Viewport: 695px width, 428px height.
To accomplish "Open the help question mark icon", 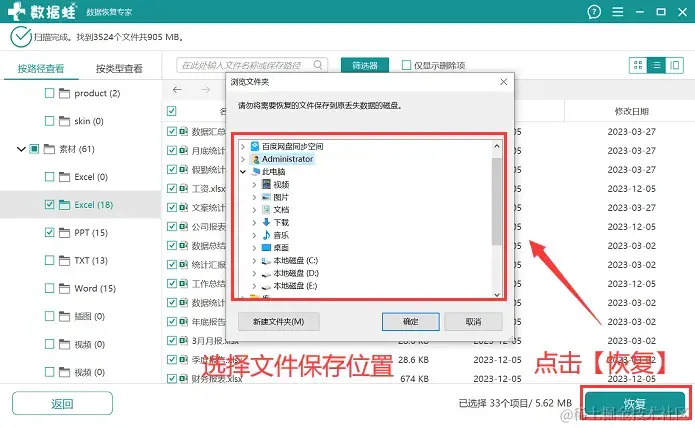I will coord(594,12).
